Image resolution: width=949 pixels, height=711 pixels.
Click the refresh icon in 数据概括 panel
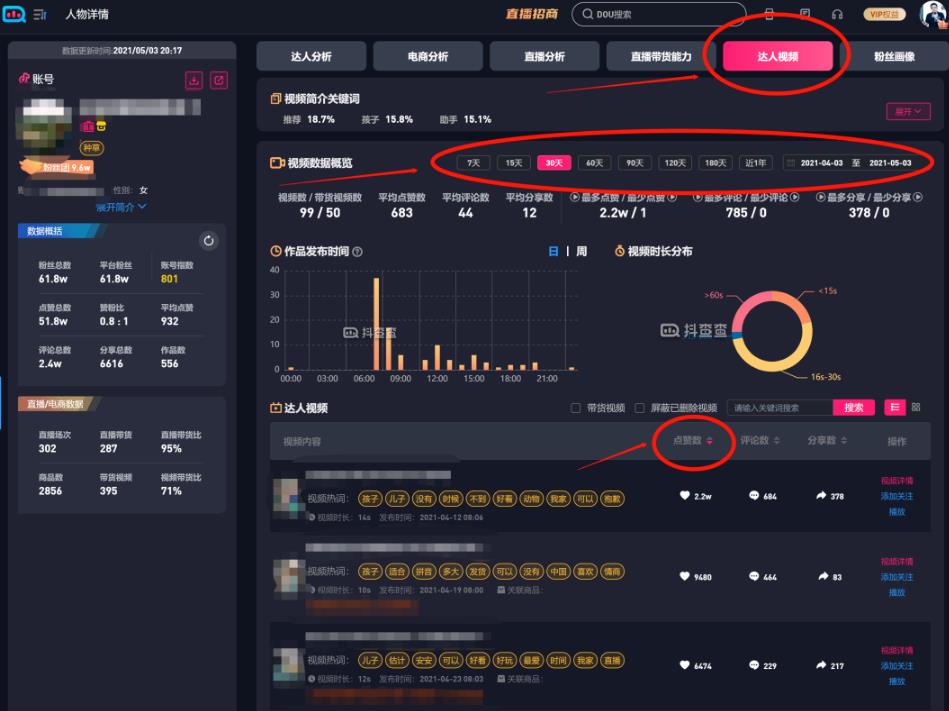[208, 240]
